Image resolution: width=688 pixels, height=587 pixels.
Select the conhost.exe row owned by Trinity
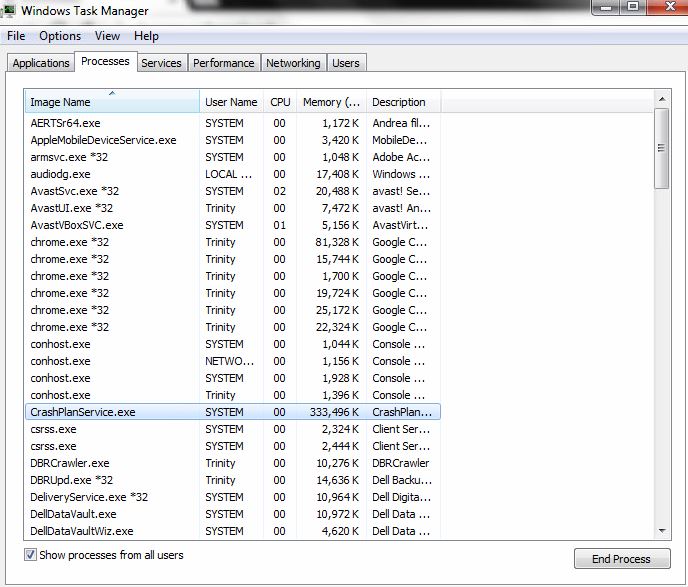coord(233,395)
